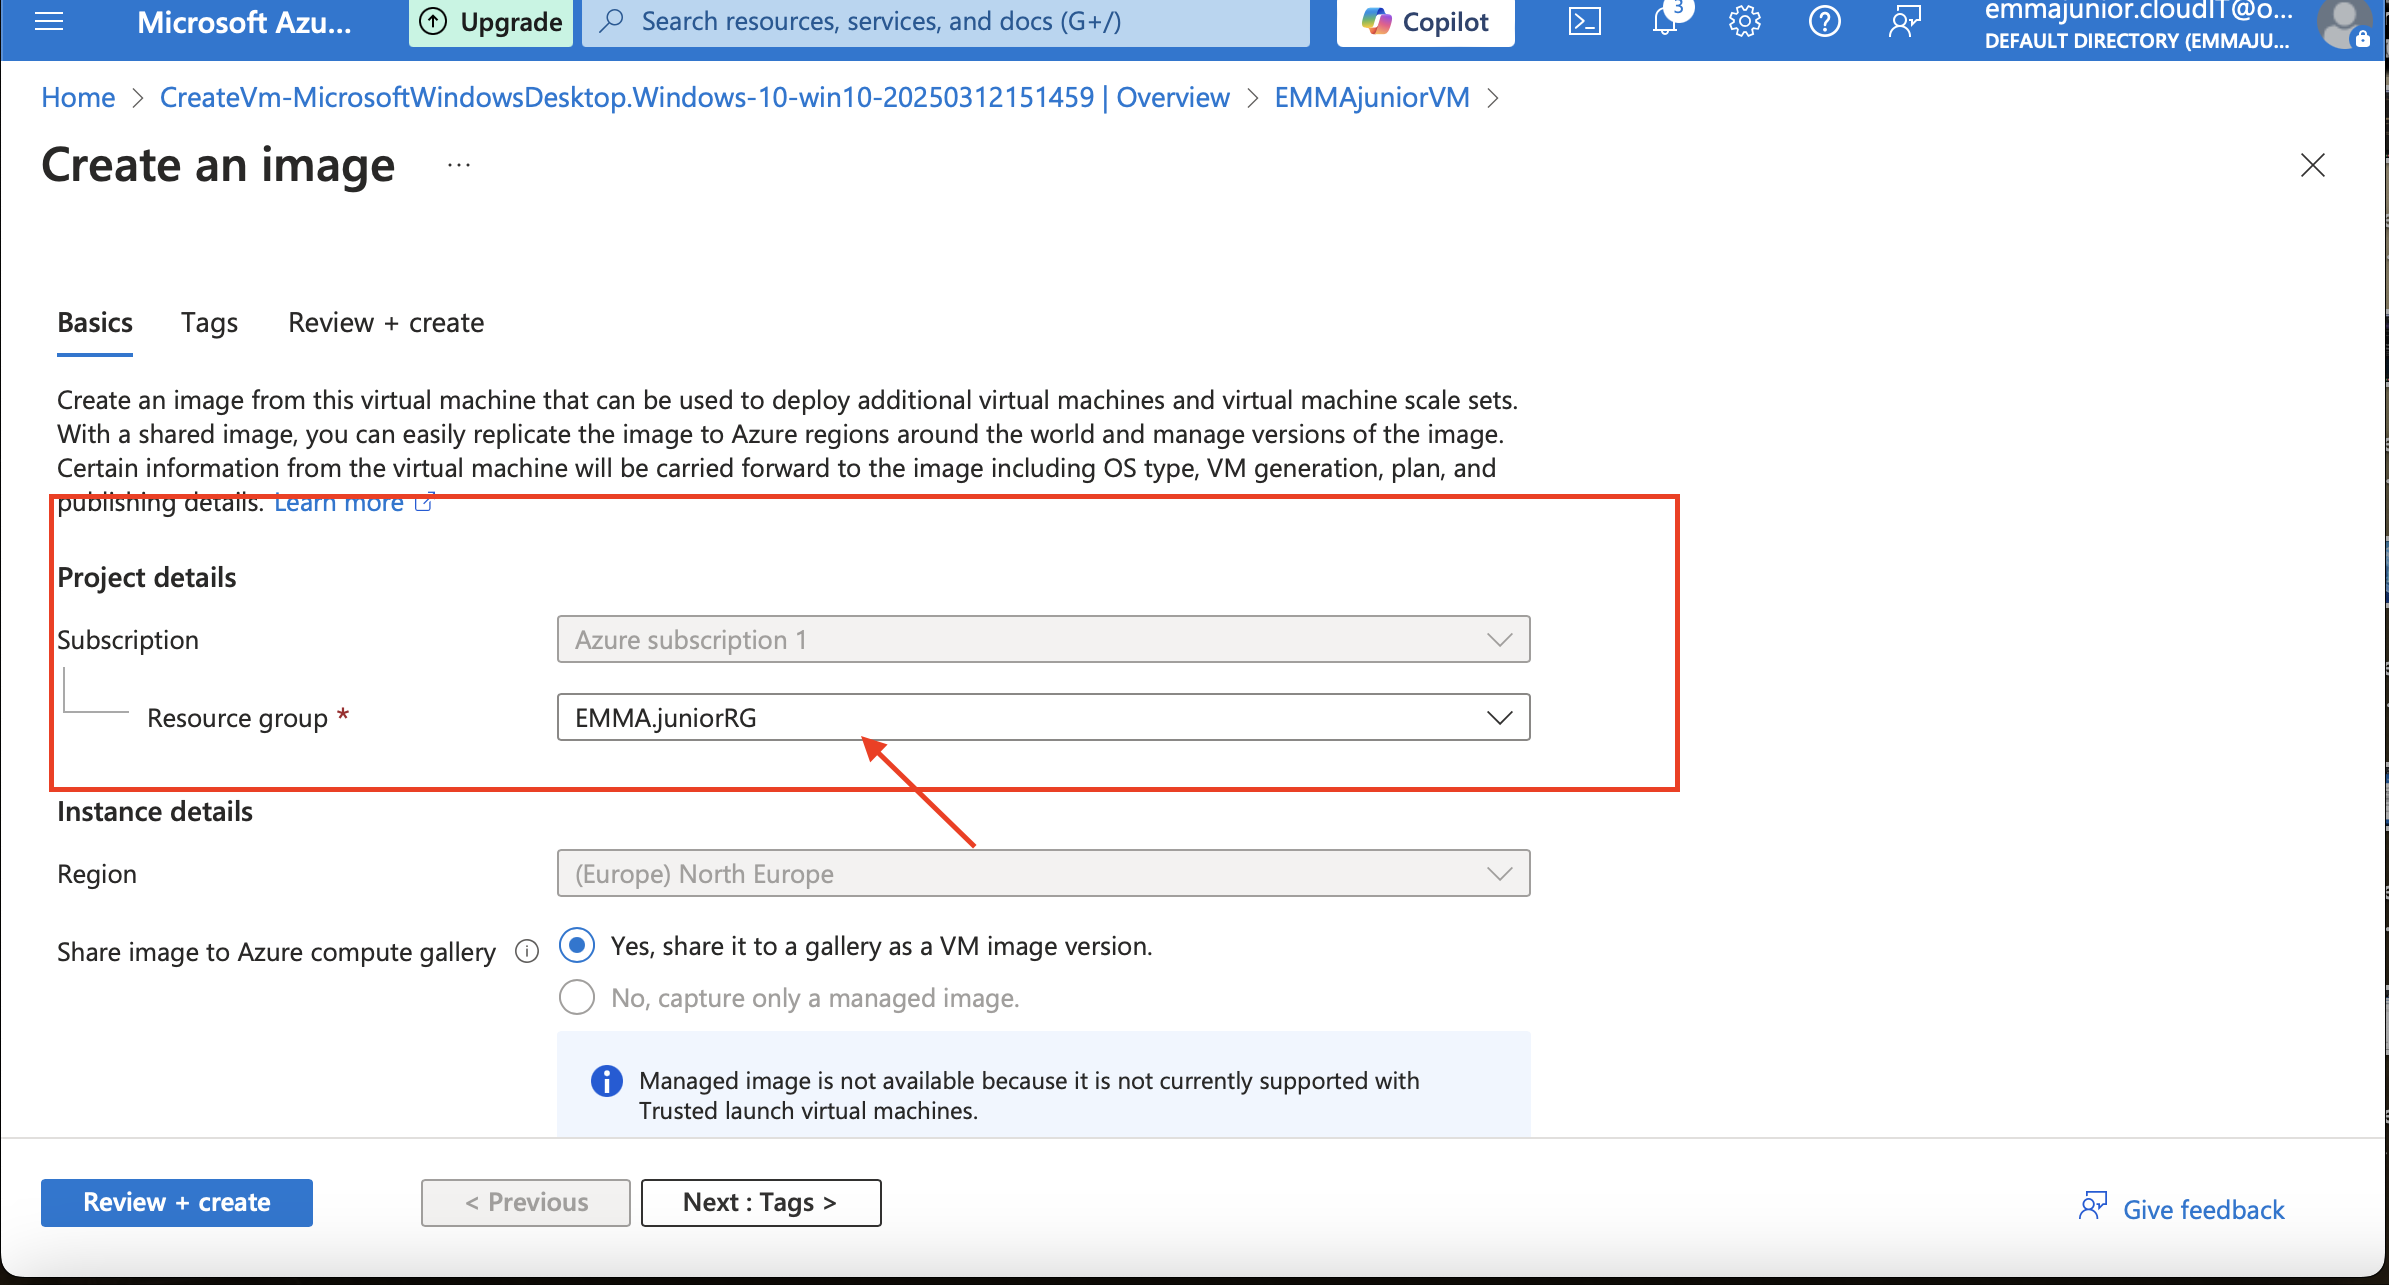Image resolution: width=2389 pixels, height=1285 pixels.
Task: Open the portal hamburger menu
Action: pyautogui.click(x=49, y=21)
